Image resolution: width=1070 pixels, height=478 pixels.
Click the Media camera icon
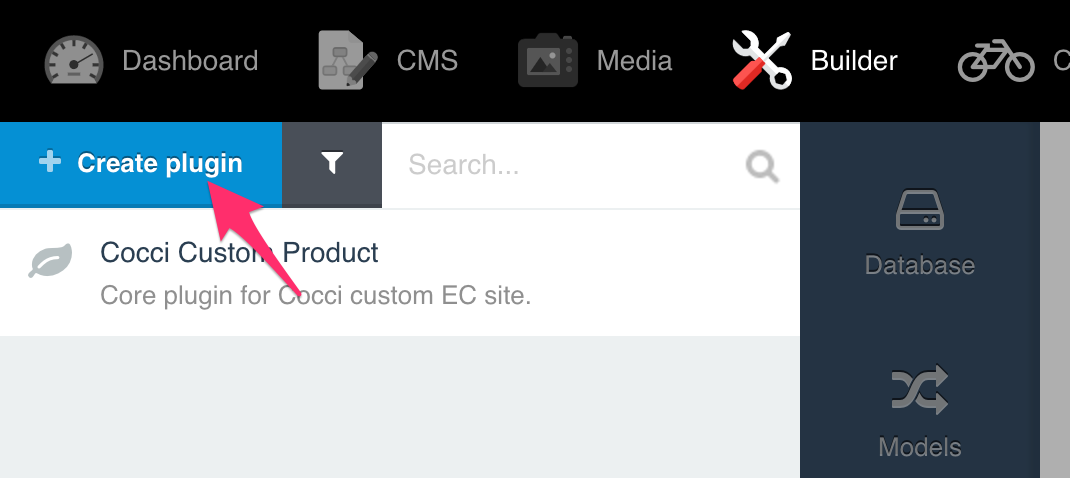pyautogui.click(x=548, y=61)
